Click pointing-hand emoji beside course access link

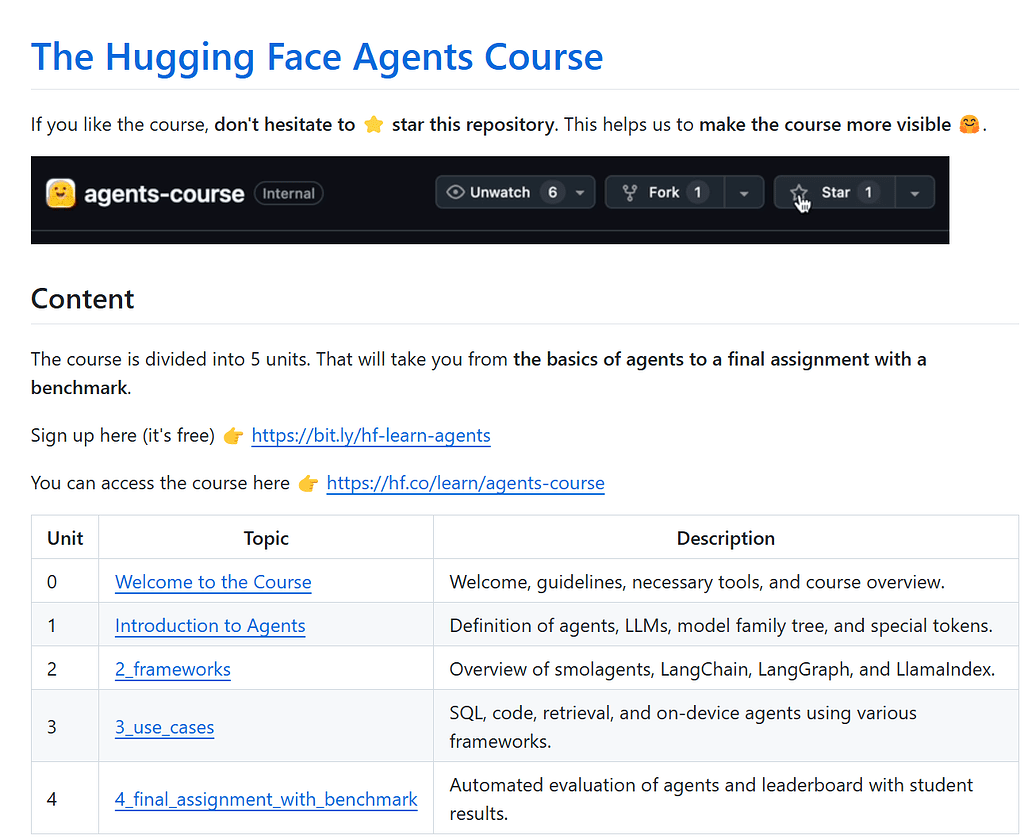tap(308, 483)
